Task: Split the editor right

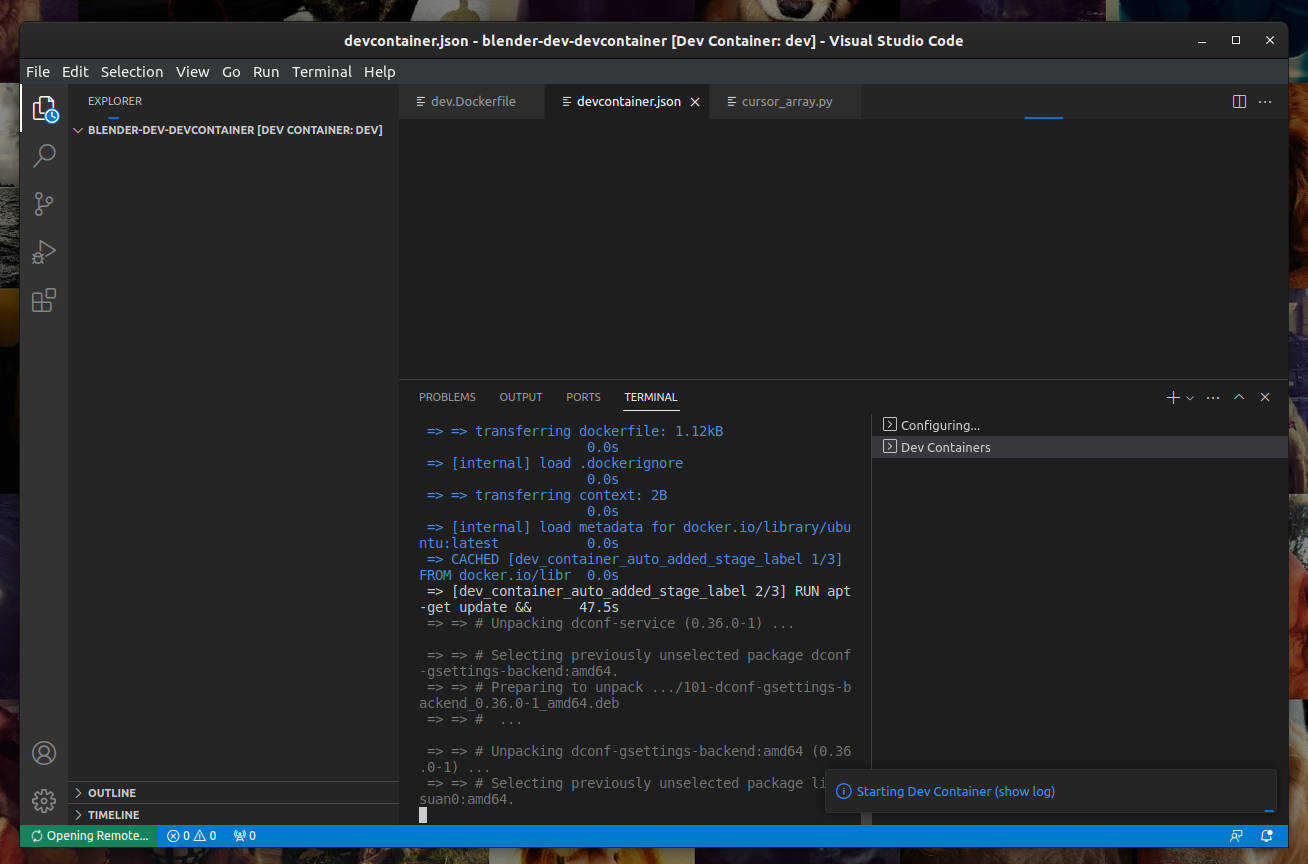Action: tap(1239, 102)
